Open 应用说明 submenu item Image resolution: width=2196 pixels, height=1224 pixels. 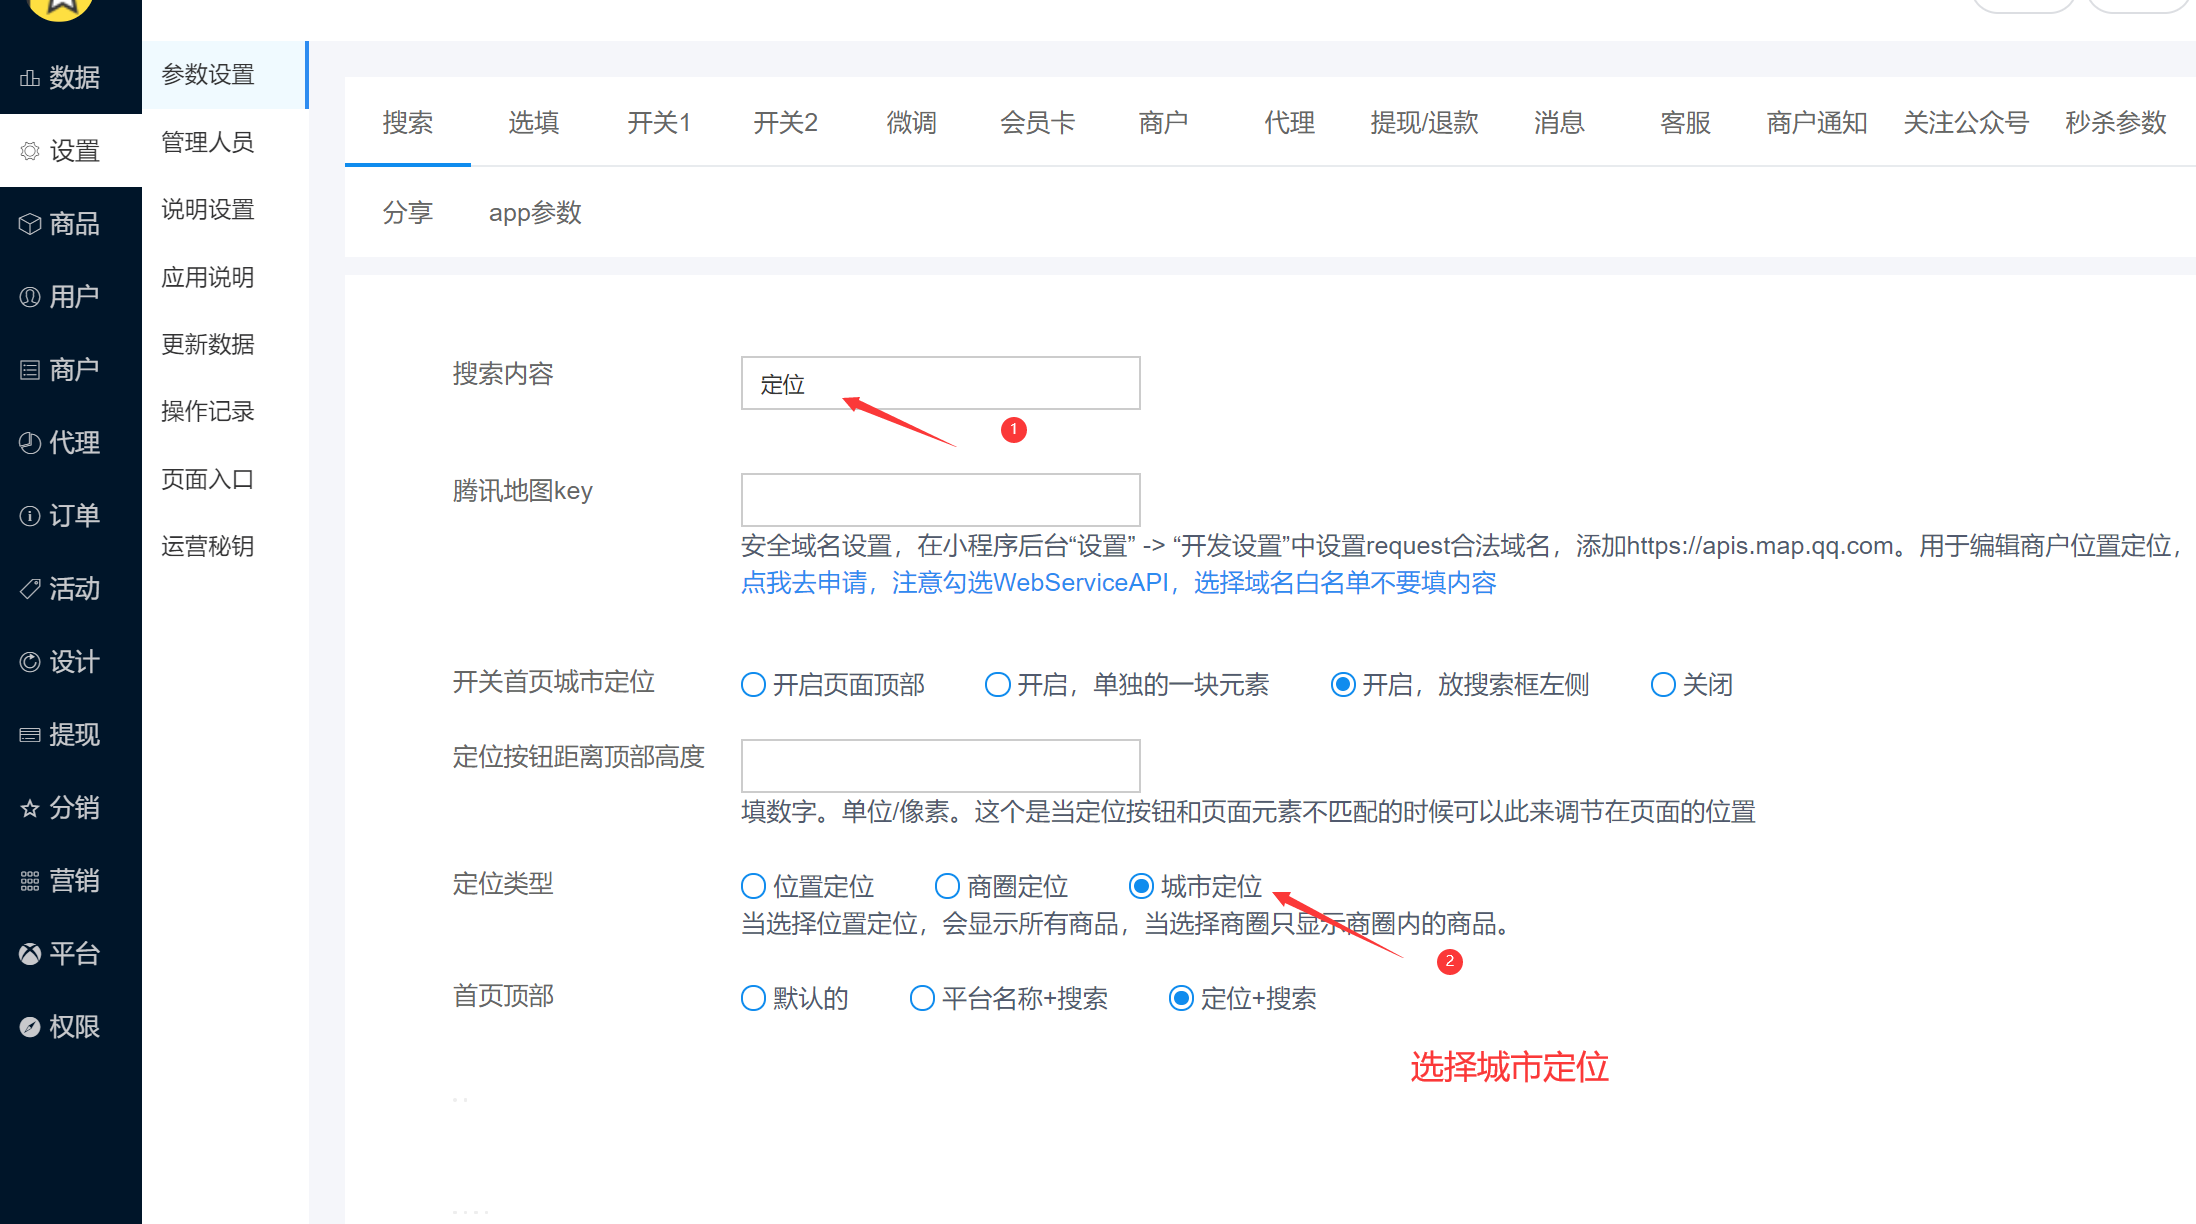[225, 277]
